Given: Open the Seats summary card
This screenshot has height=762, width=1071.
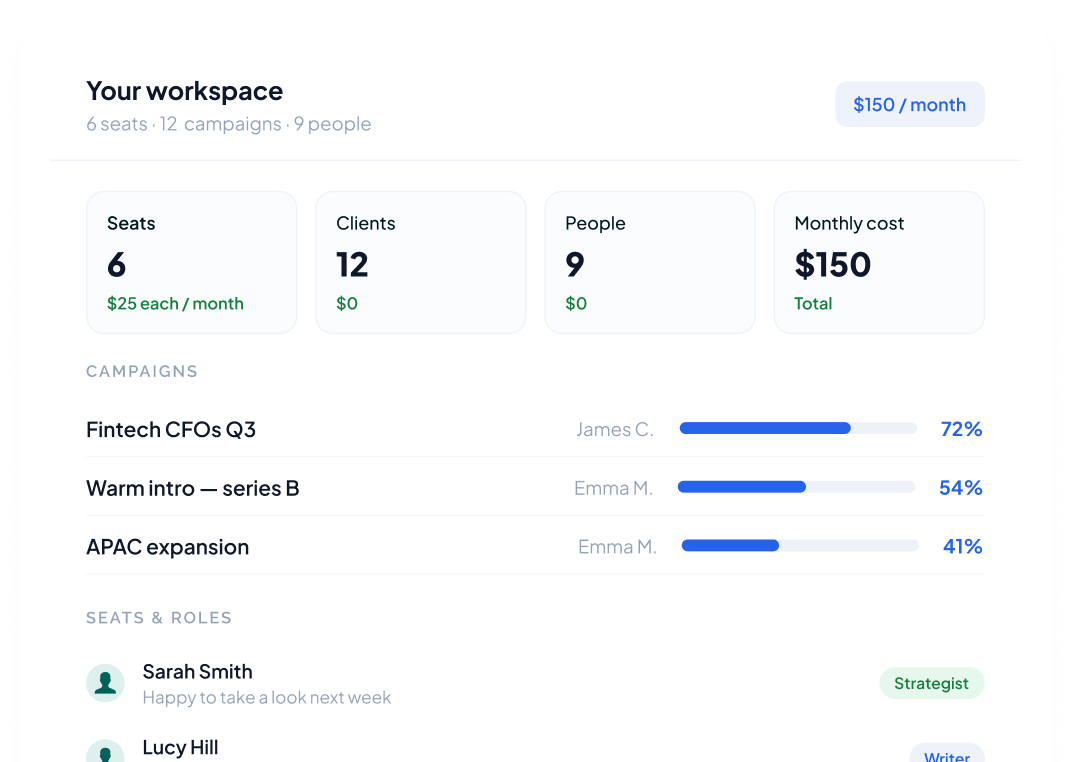Looking at the screenshot, I should pos(192,263).
